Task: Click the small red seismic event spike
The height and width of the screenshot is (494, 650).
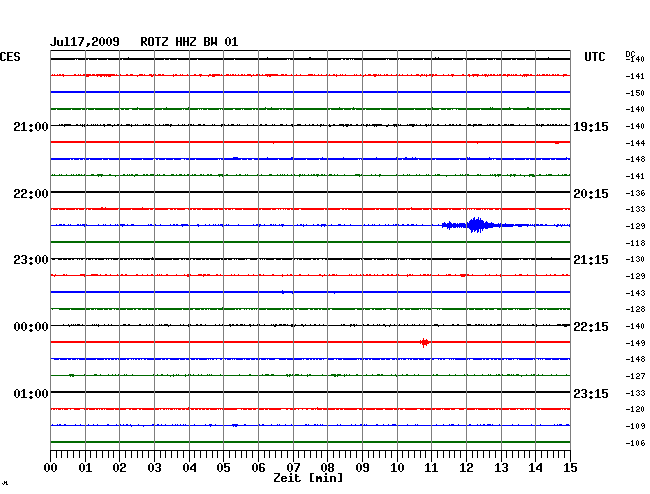Action: 424,342
